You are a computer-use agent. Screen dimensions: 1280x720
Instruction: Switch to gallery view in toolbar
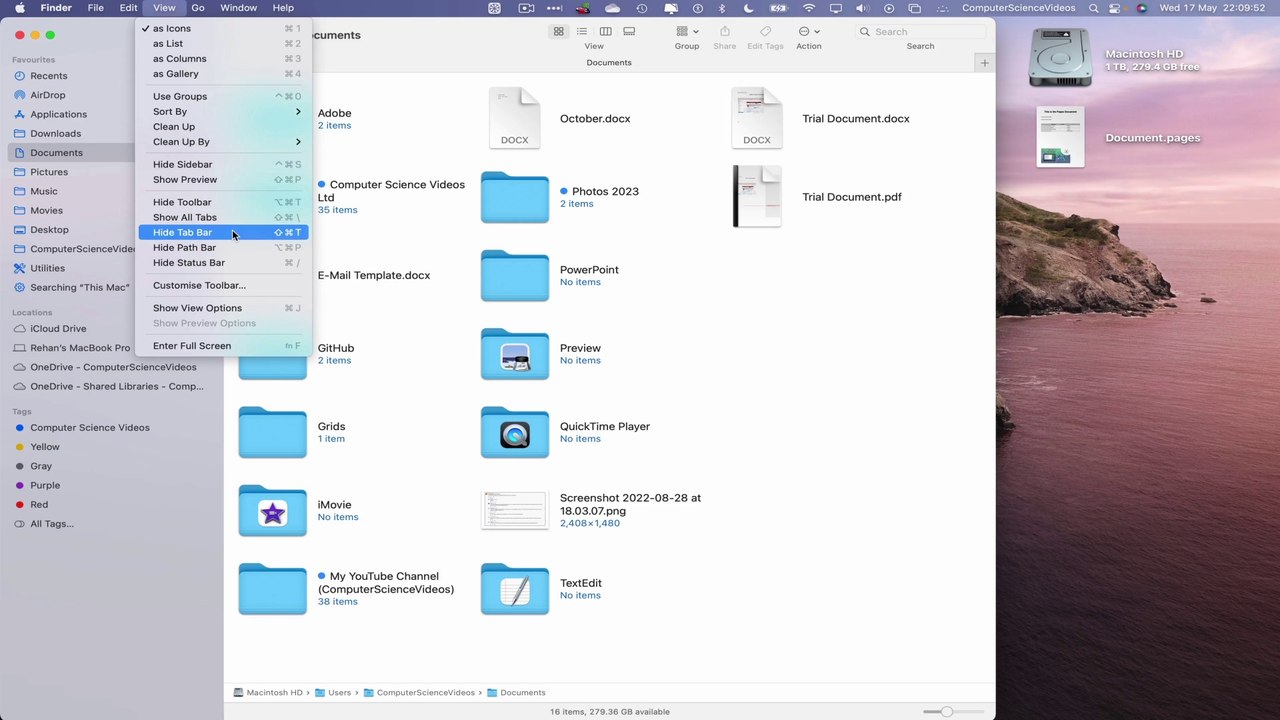tap(629, 31)
